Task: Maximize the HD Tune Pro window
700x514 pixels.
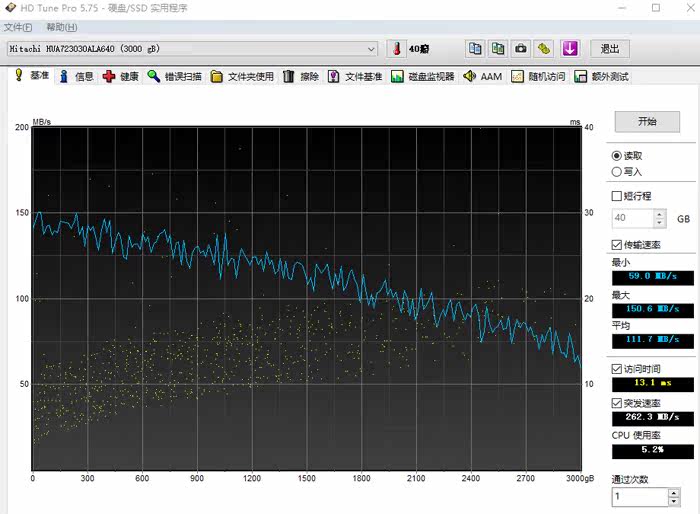Action: click(x=656, y=8)
